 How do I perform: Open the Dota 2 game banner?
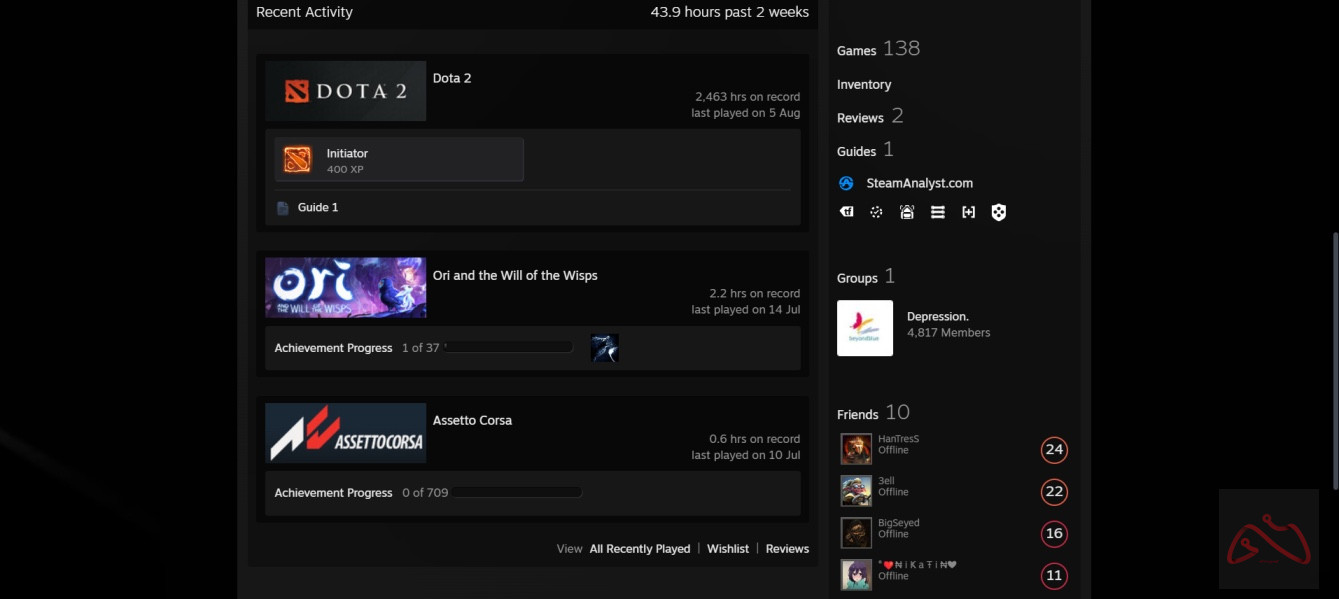point(346,91)
